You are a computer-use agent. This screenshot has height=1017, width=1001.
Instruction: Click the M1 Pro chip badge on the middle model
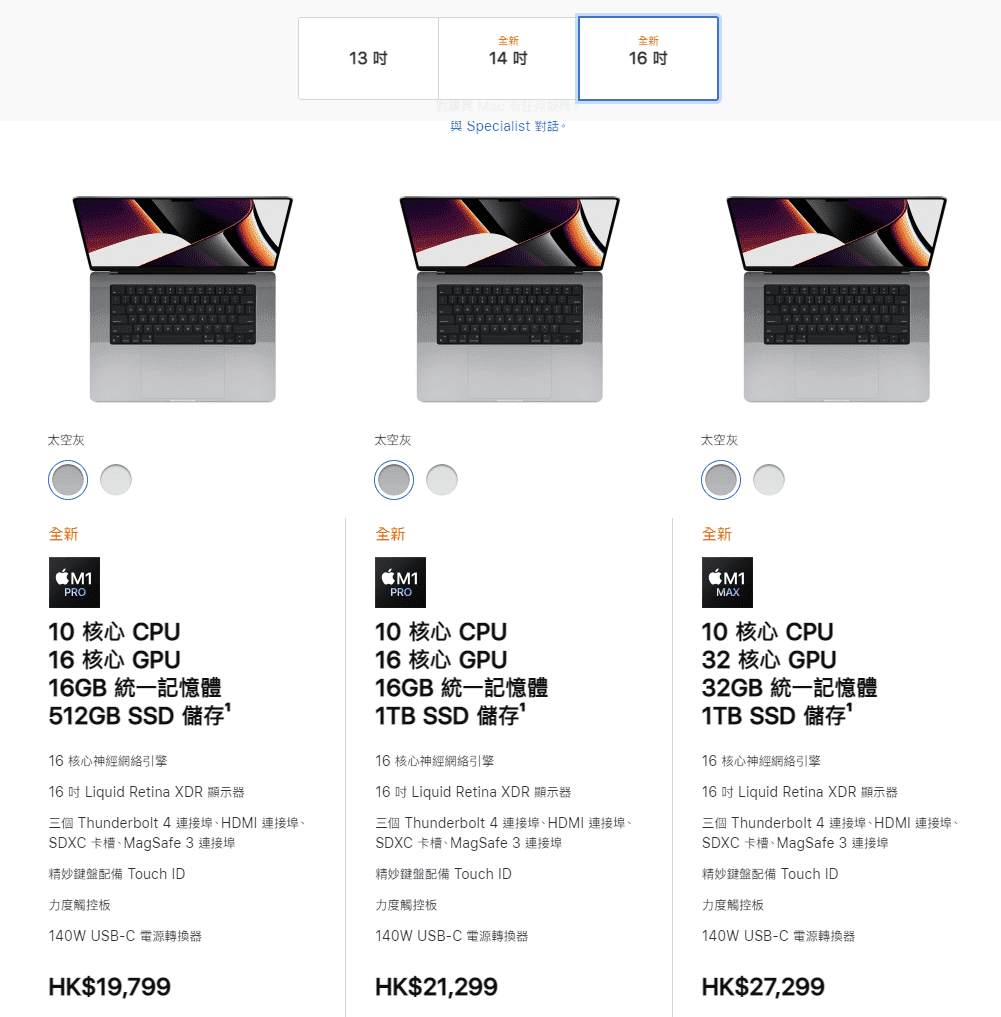[400, 582]
